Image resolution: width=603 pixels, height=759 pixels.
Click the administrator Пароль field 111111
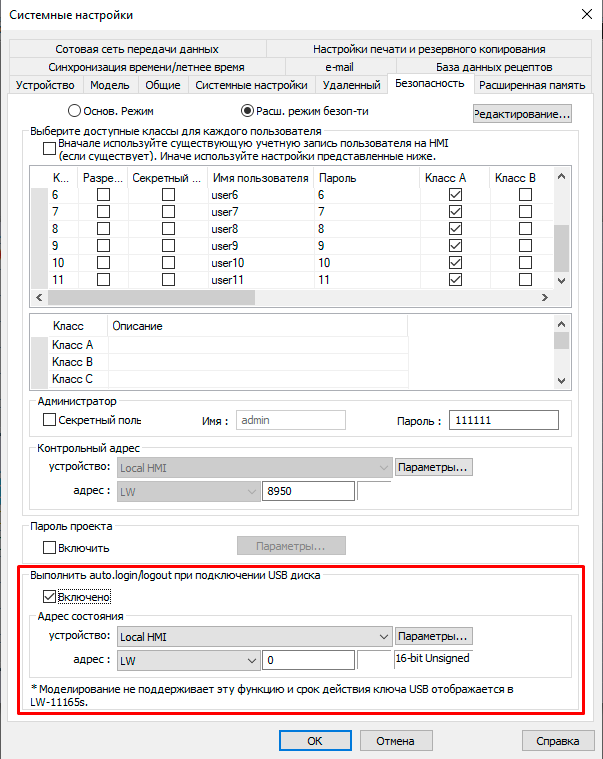pos(503,420)
